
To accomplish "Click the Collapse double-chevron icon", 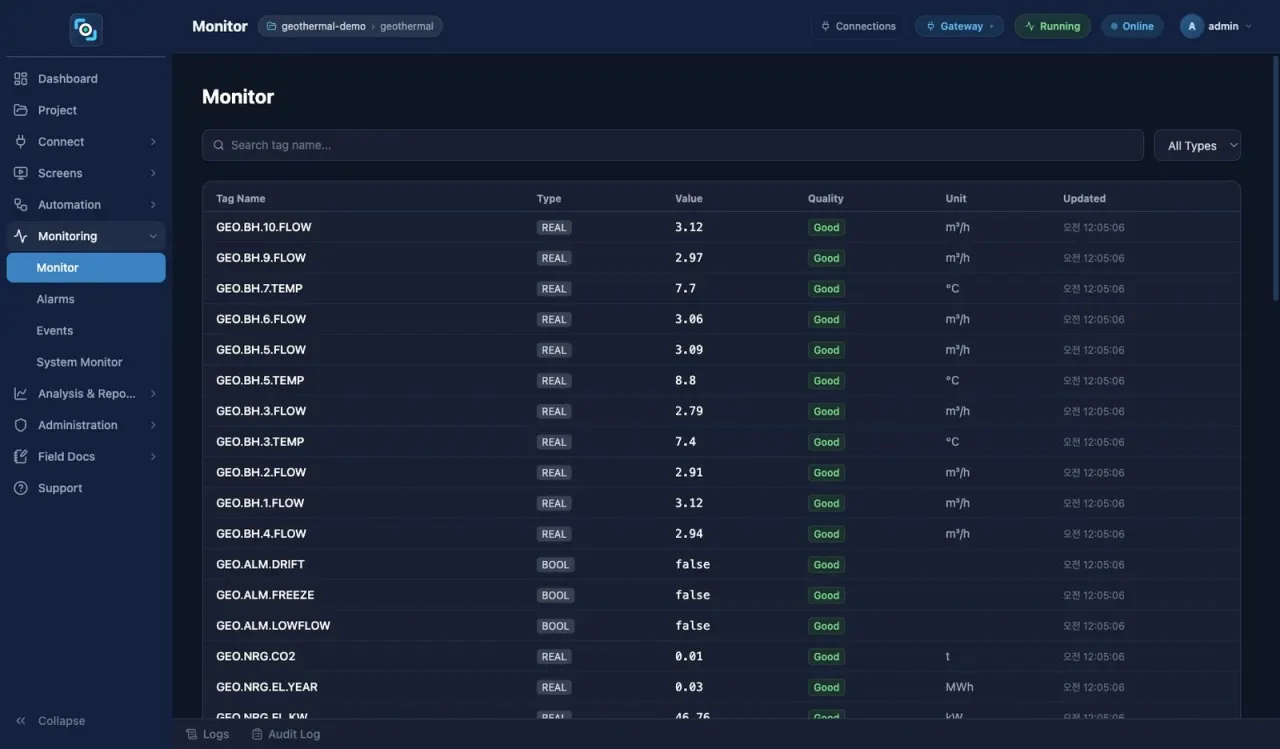I will tap(21, 721).
